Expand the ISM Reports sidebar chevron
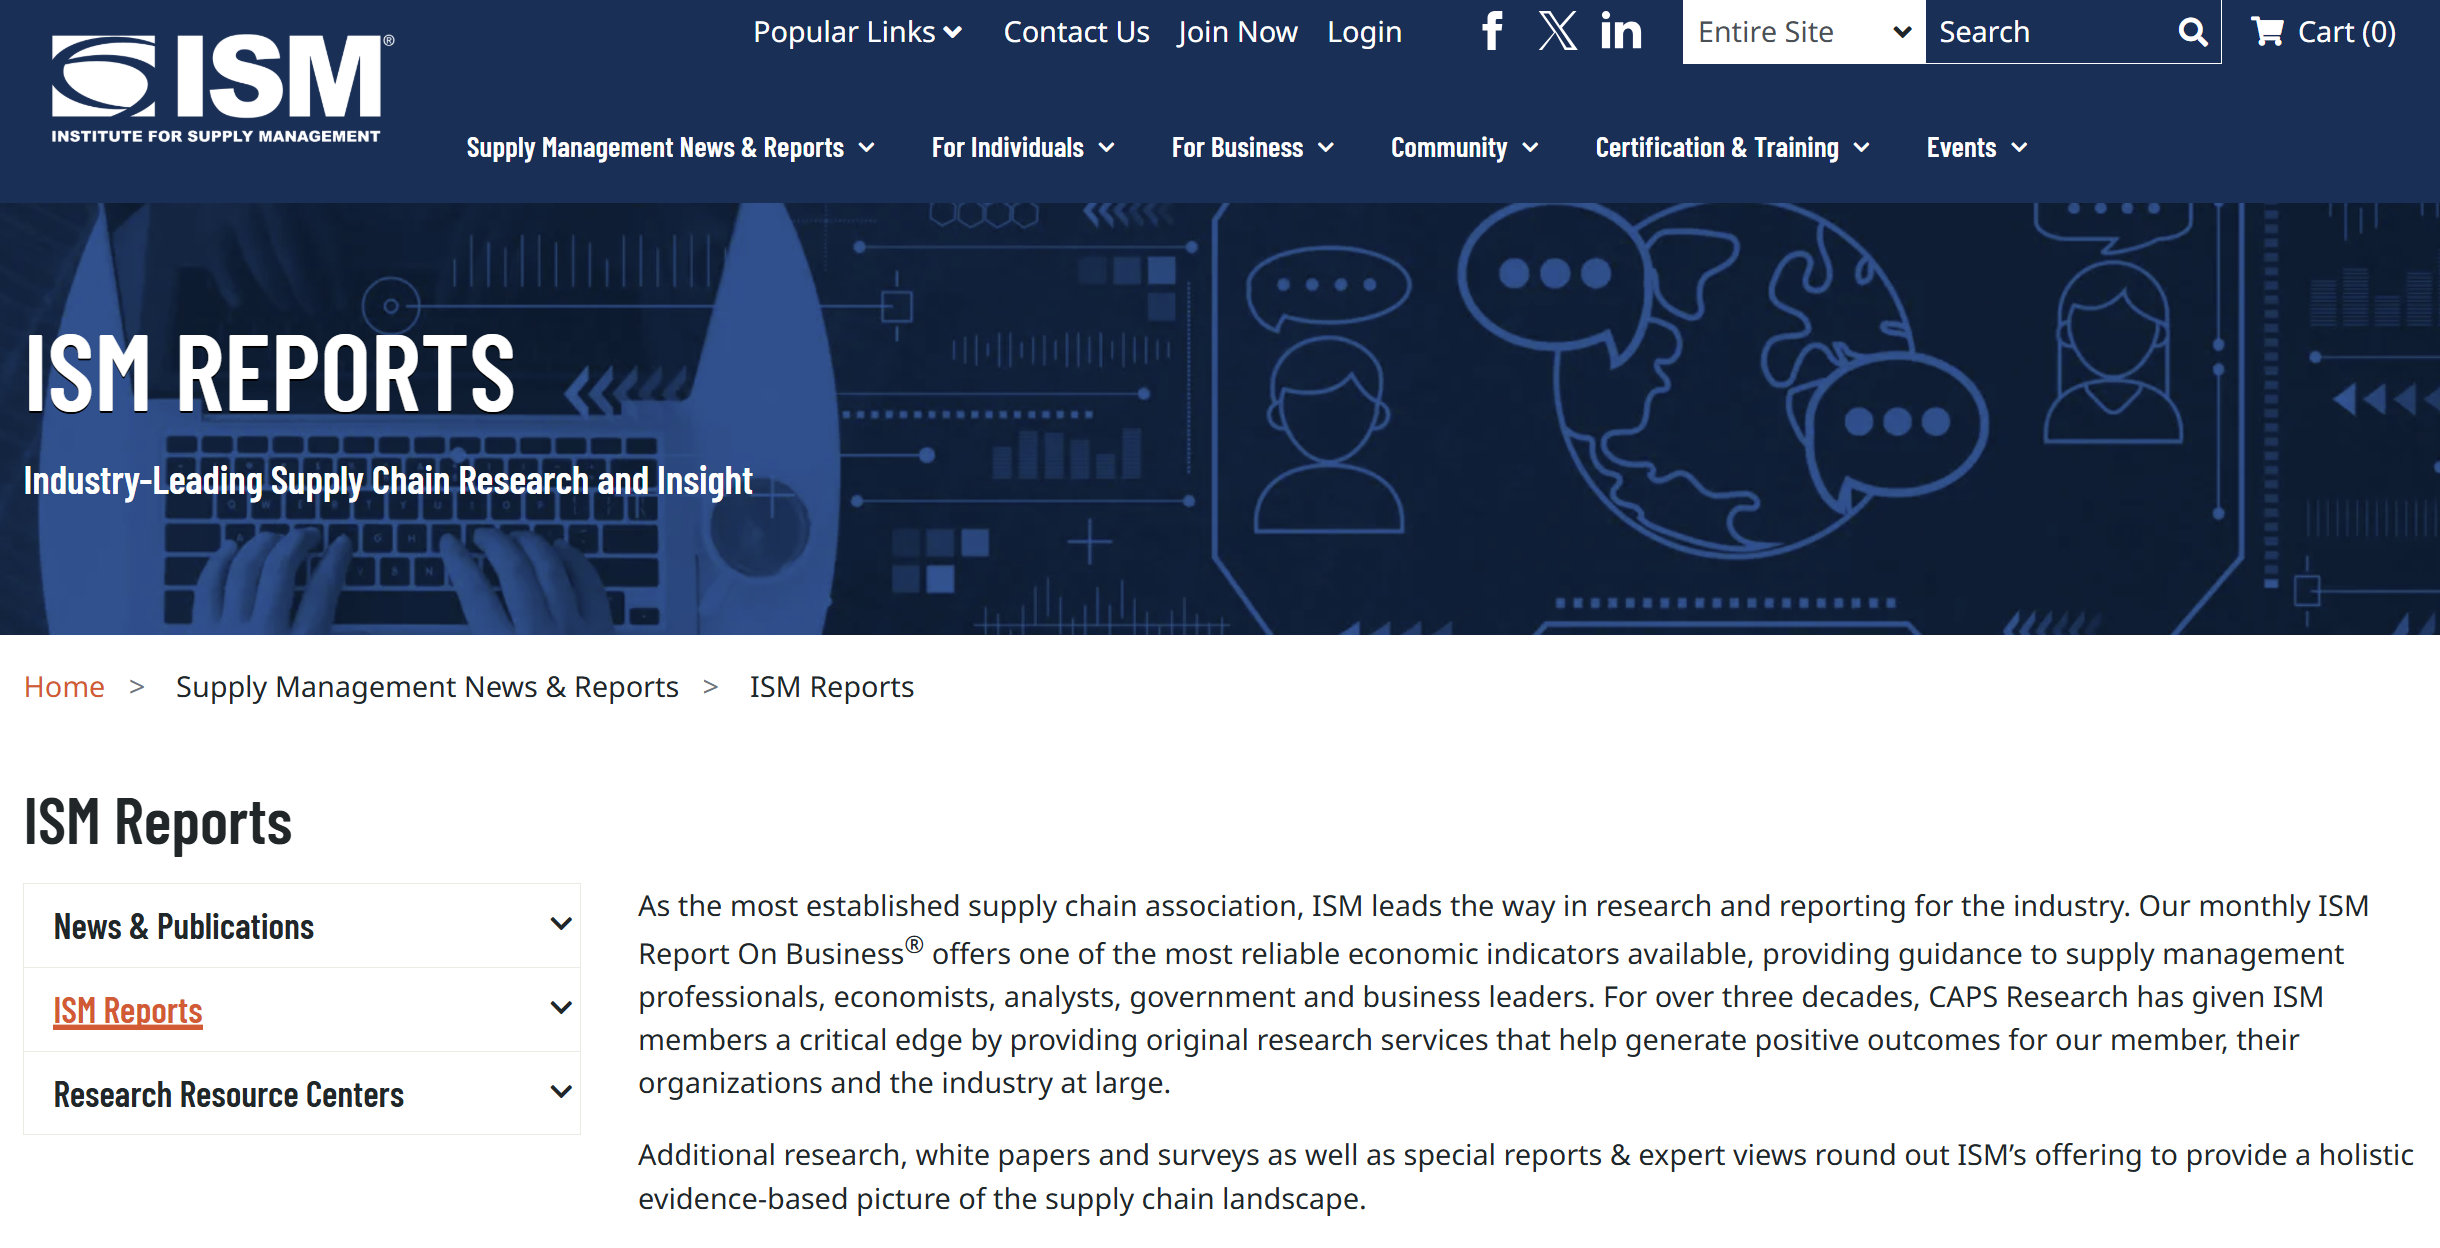Screen dimensions: 2440x1248 [x=561, y=1008]
